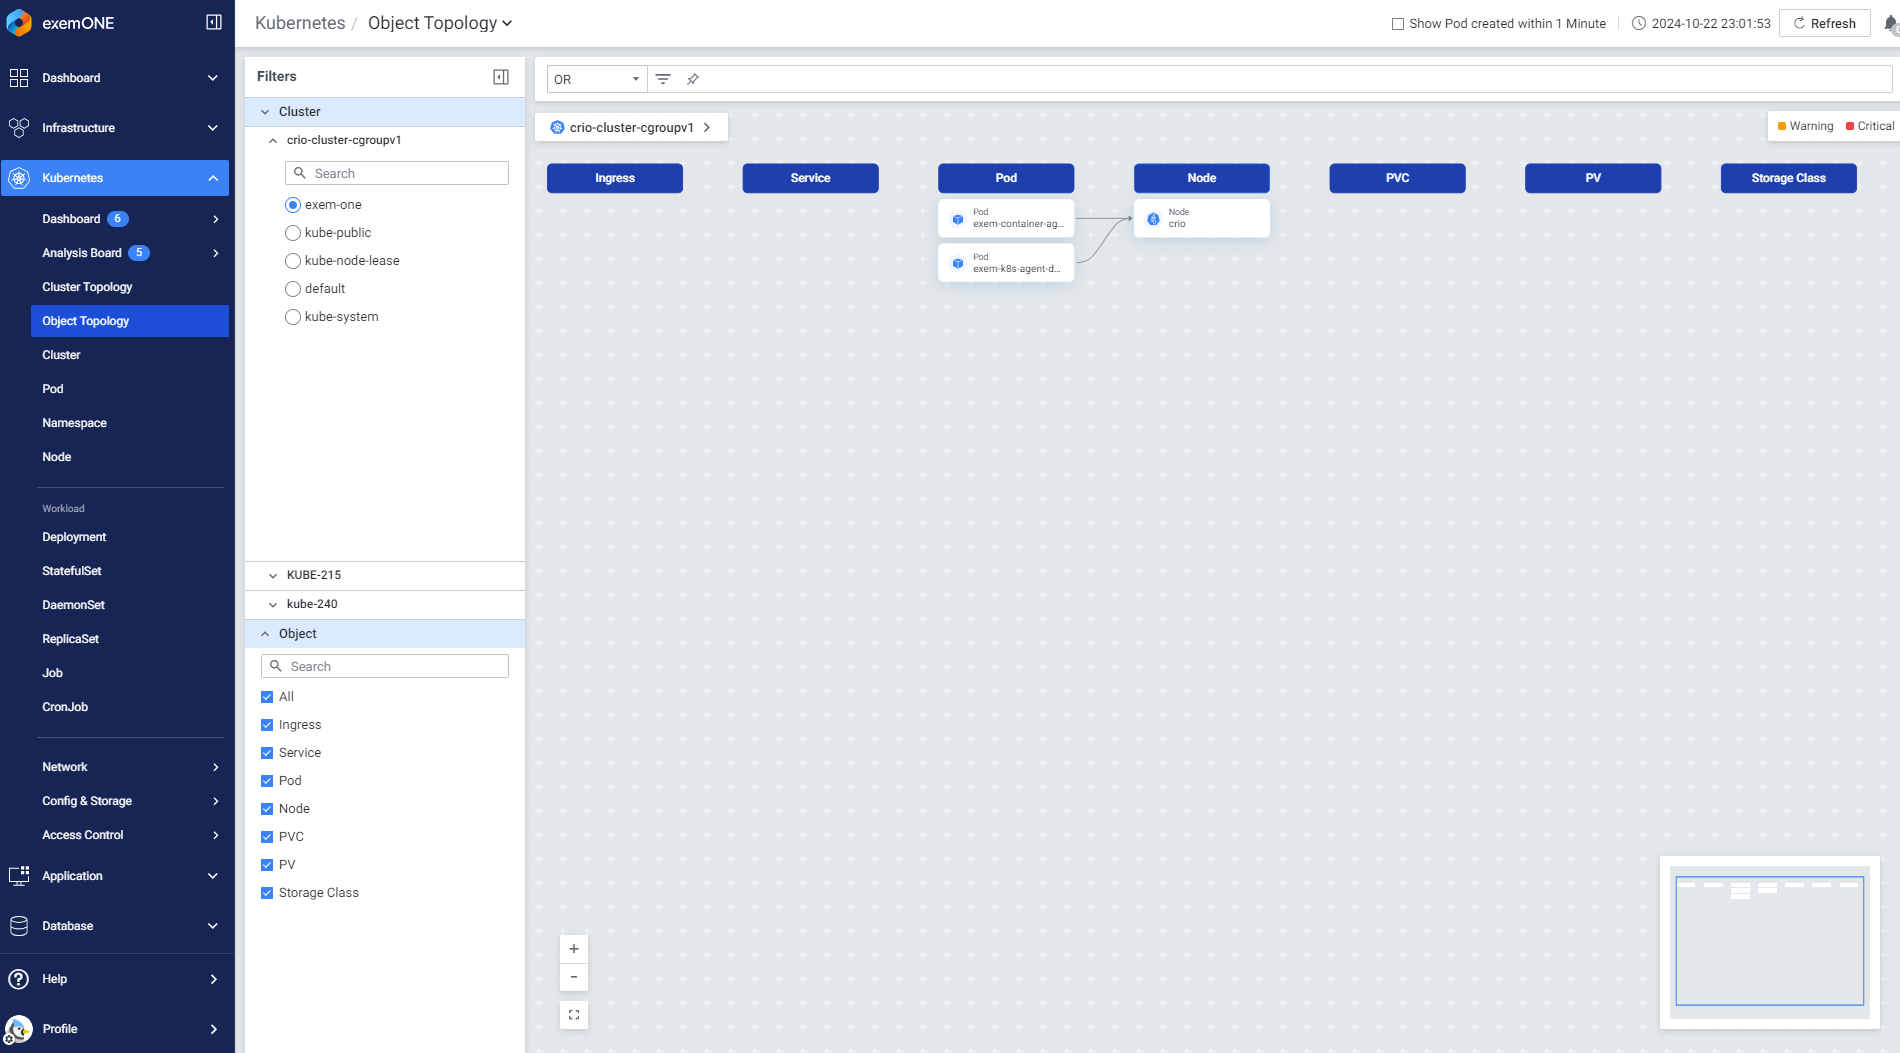
Task: Collapse the left sidebar using the panel icon
Action: click(213, 22)
